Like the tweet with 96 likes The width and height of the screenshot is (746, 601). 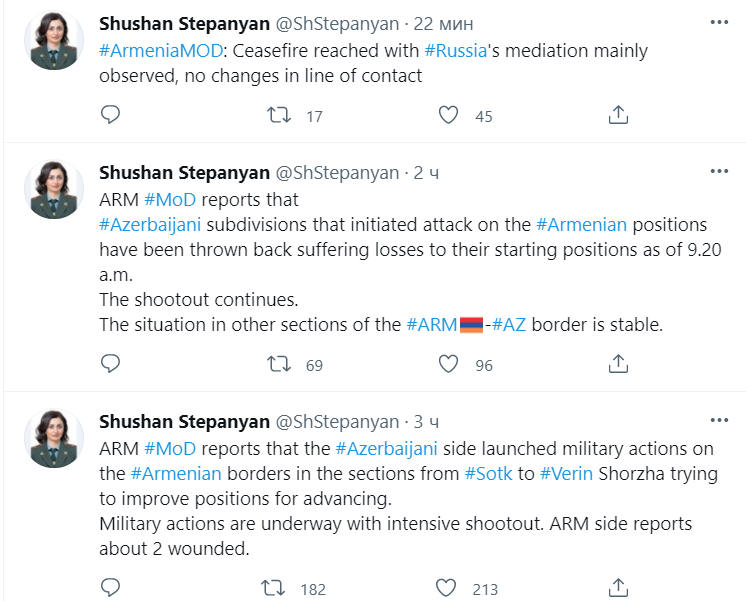450,364
